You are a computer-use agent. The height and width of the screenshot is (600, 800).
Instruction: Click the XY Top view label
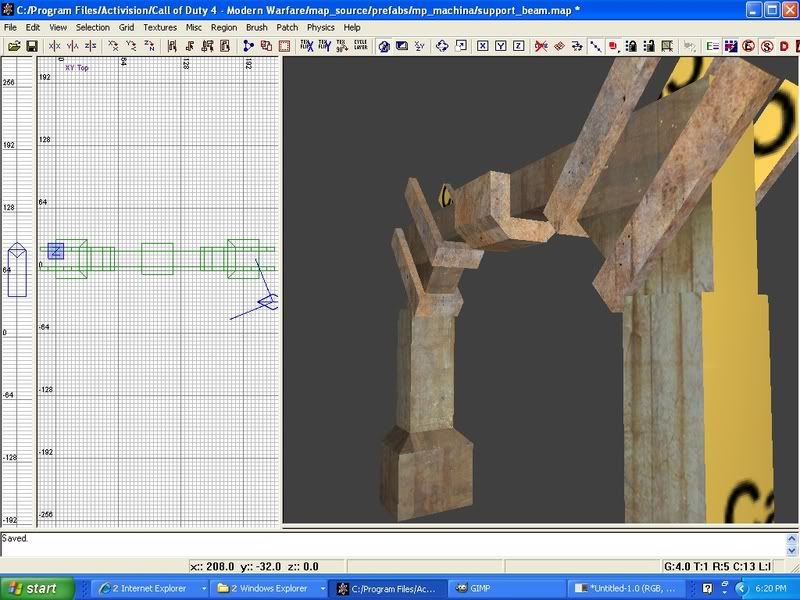77,67
